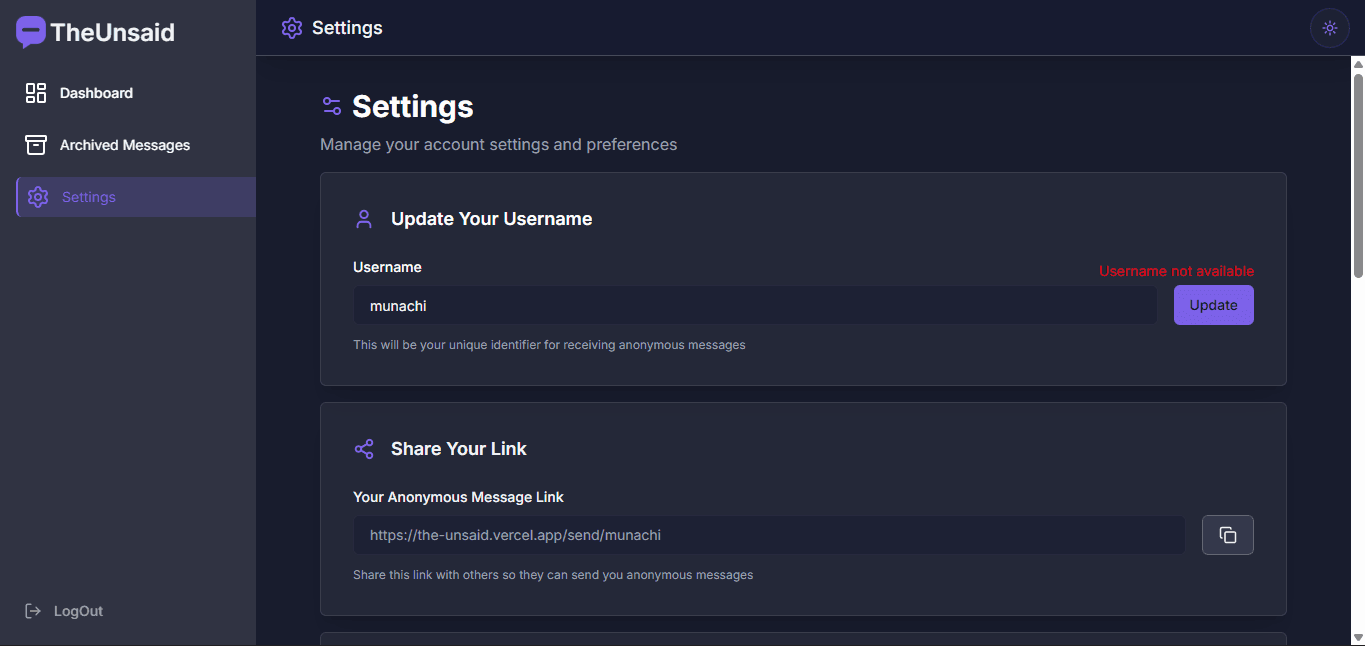Click the scrollbar down arrow

pyautogui.click(x=1358, y=636)
